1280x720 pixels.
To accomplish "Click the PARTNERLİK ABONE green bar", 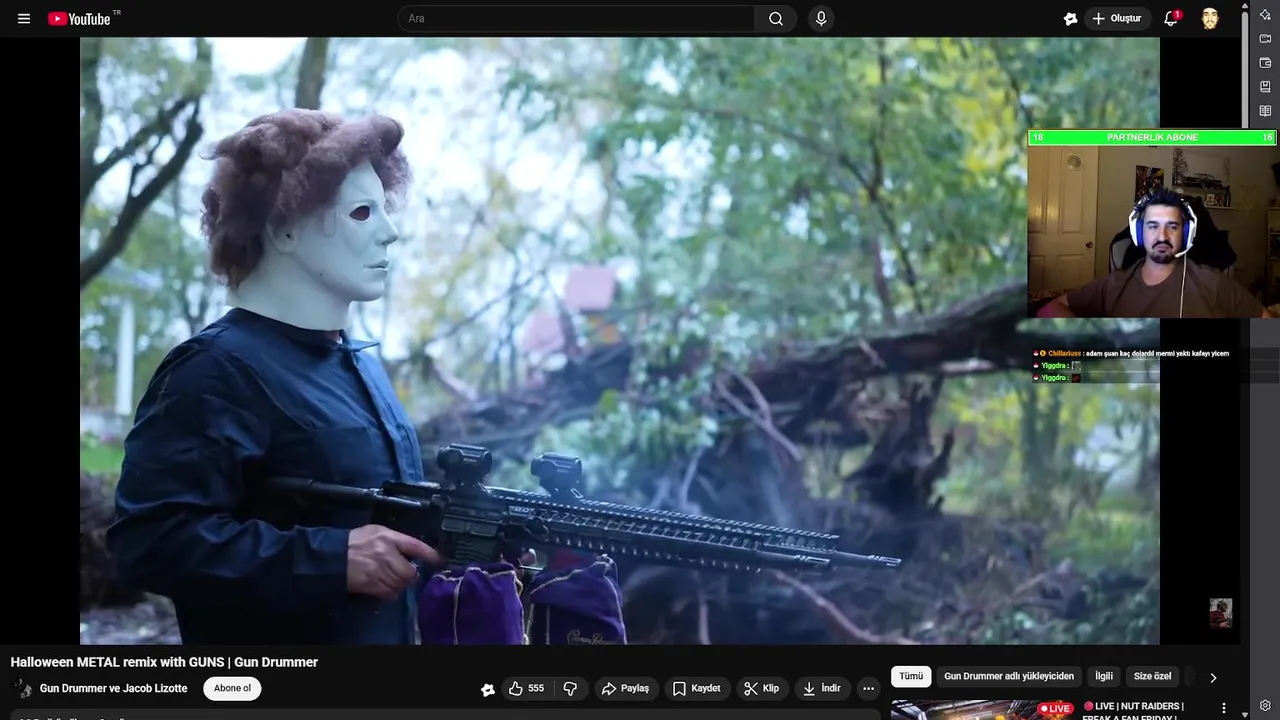I will 1152,137.
